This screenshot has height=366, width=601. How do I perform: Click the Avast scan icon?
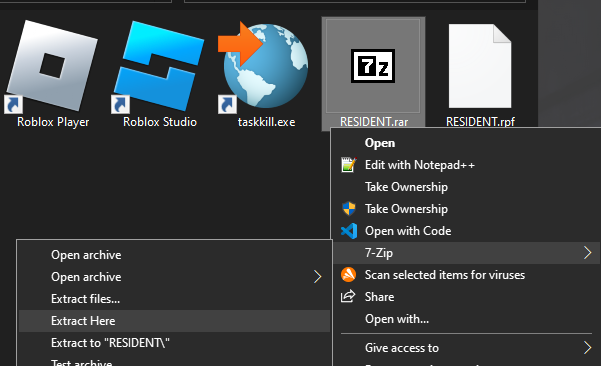click(x=348, y=275)
